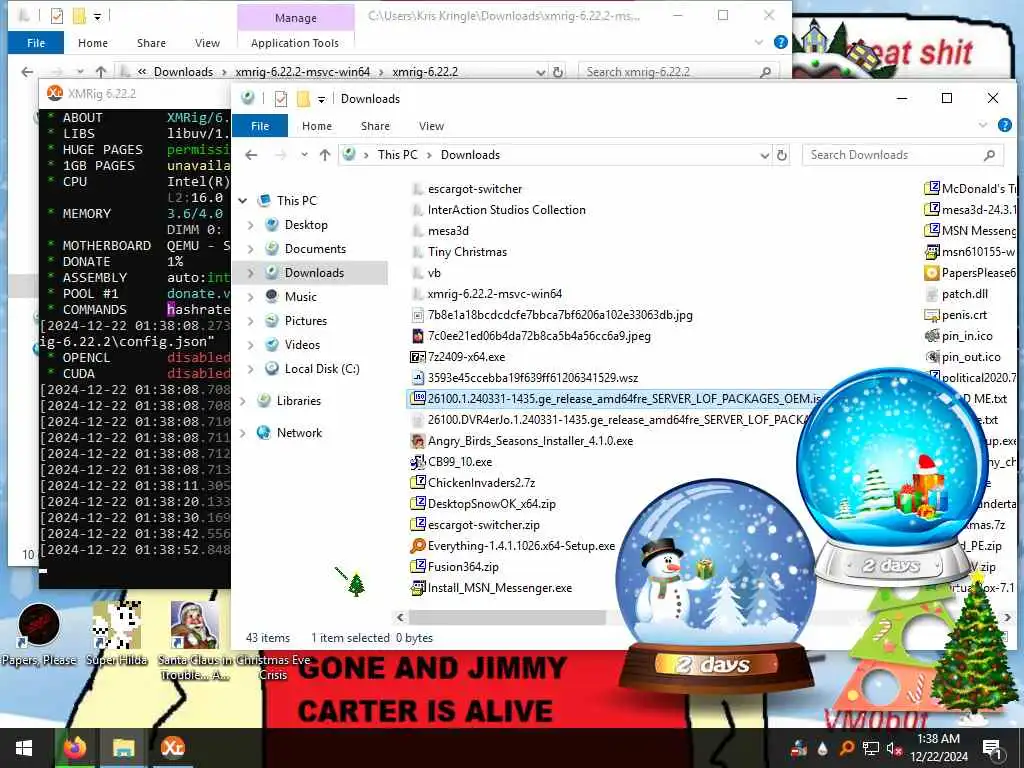Image resolution: width=1024 pixels, height=768 pixels.
Task: Go back in Downloads window
Action: pyautogui.click(x=251, y=155)
